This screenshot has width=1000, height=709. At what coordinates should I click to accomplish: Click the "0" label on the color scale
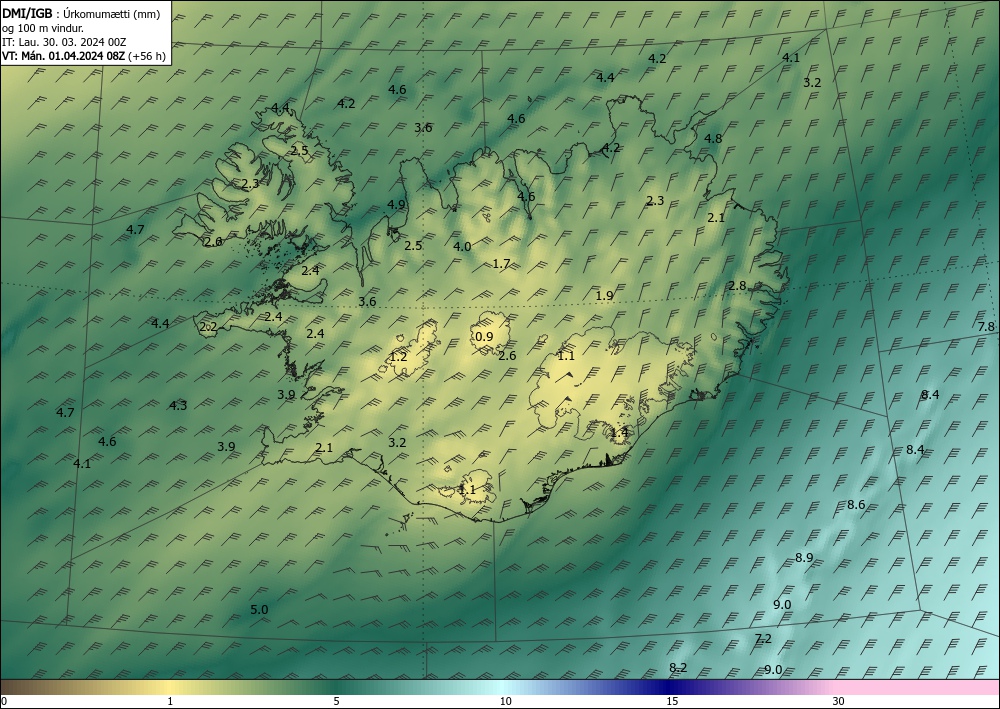(4, 701)
